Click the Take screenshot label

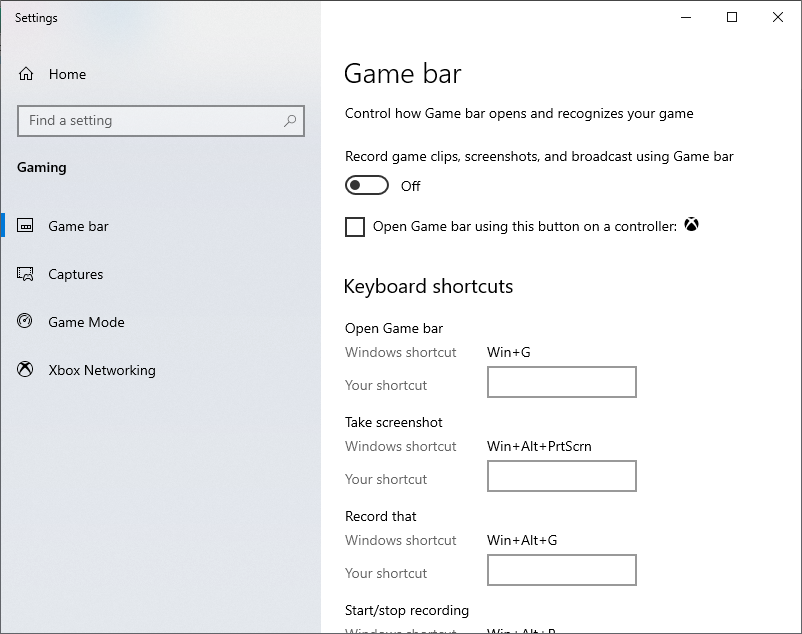393,422
